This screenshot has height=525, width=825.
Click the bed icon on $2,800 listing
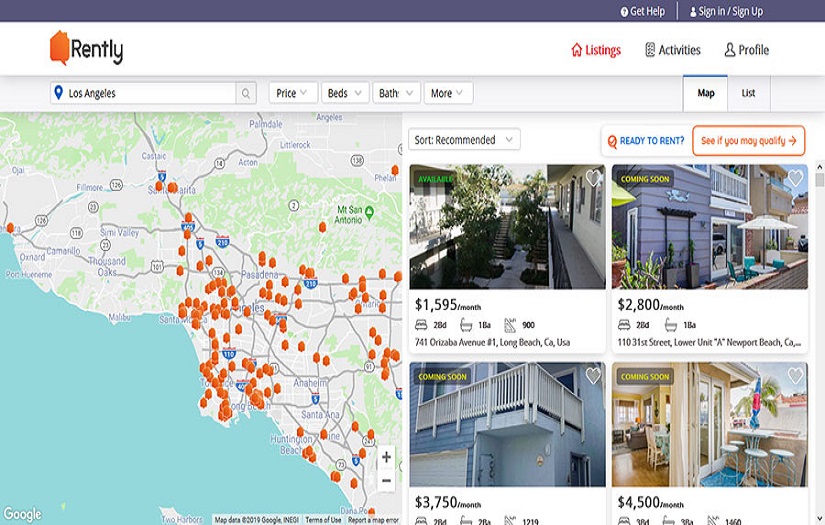(x=624, y=325)
